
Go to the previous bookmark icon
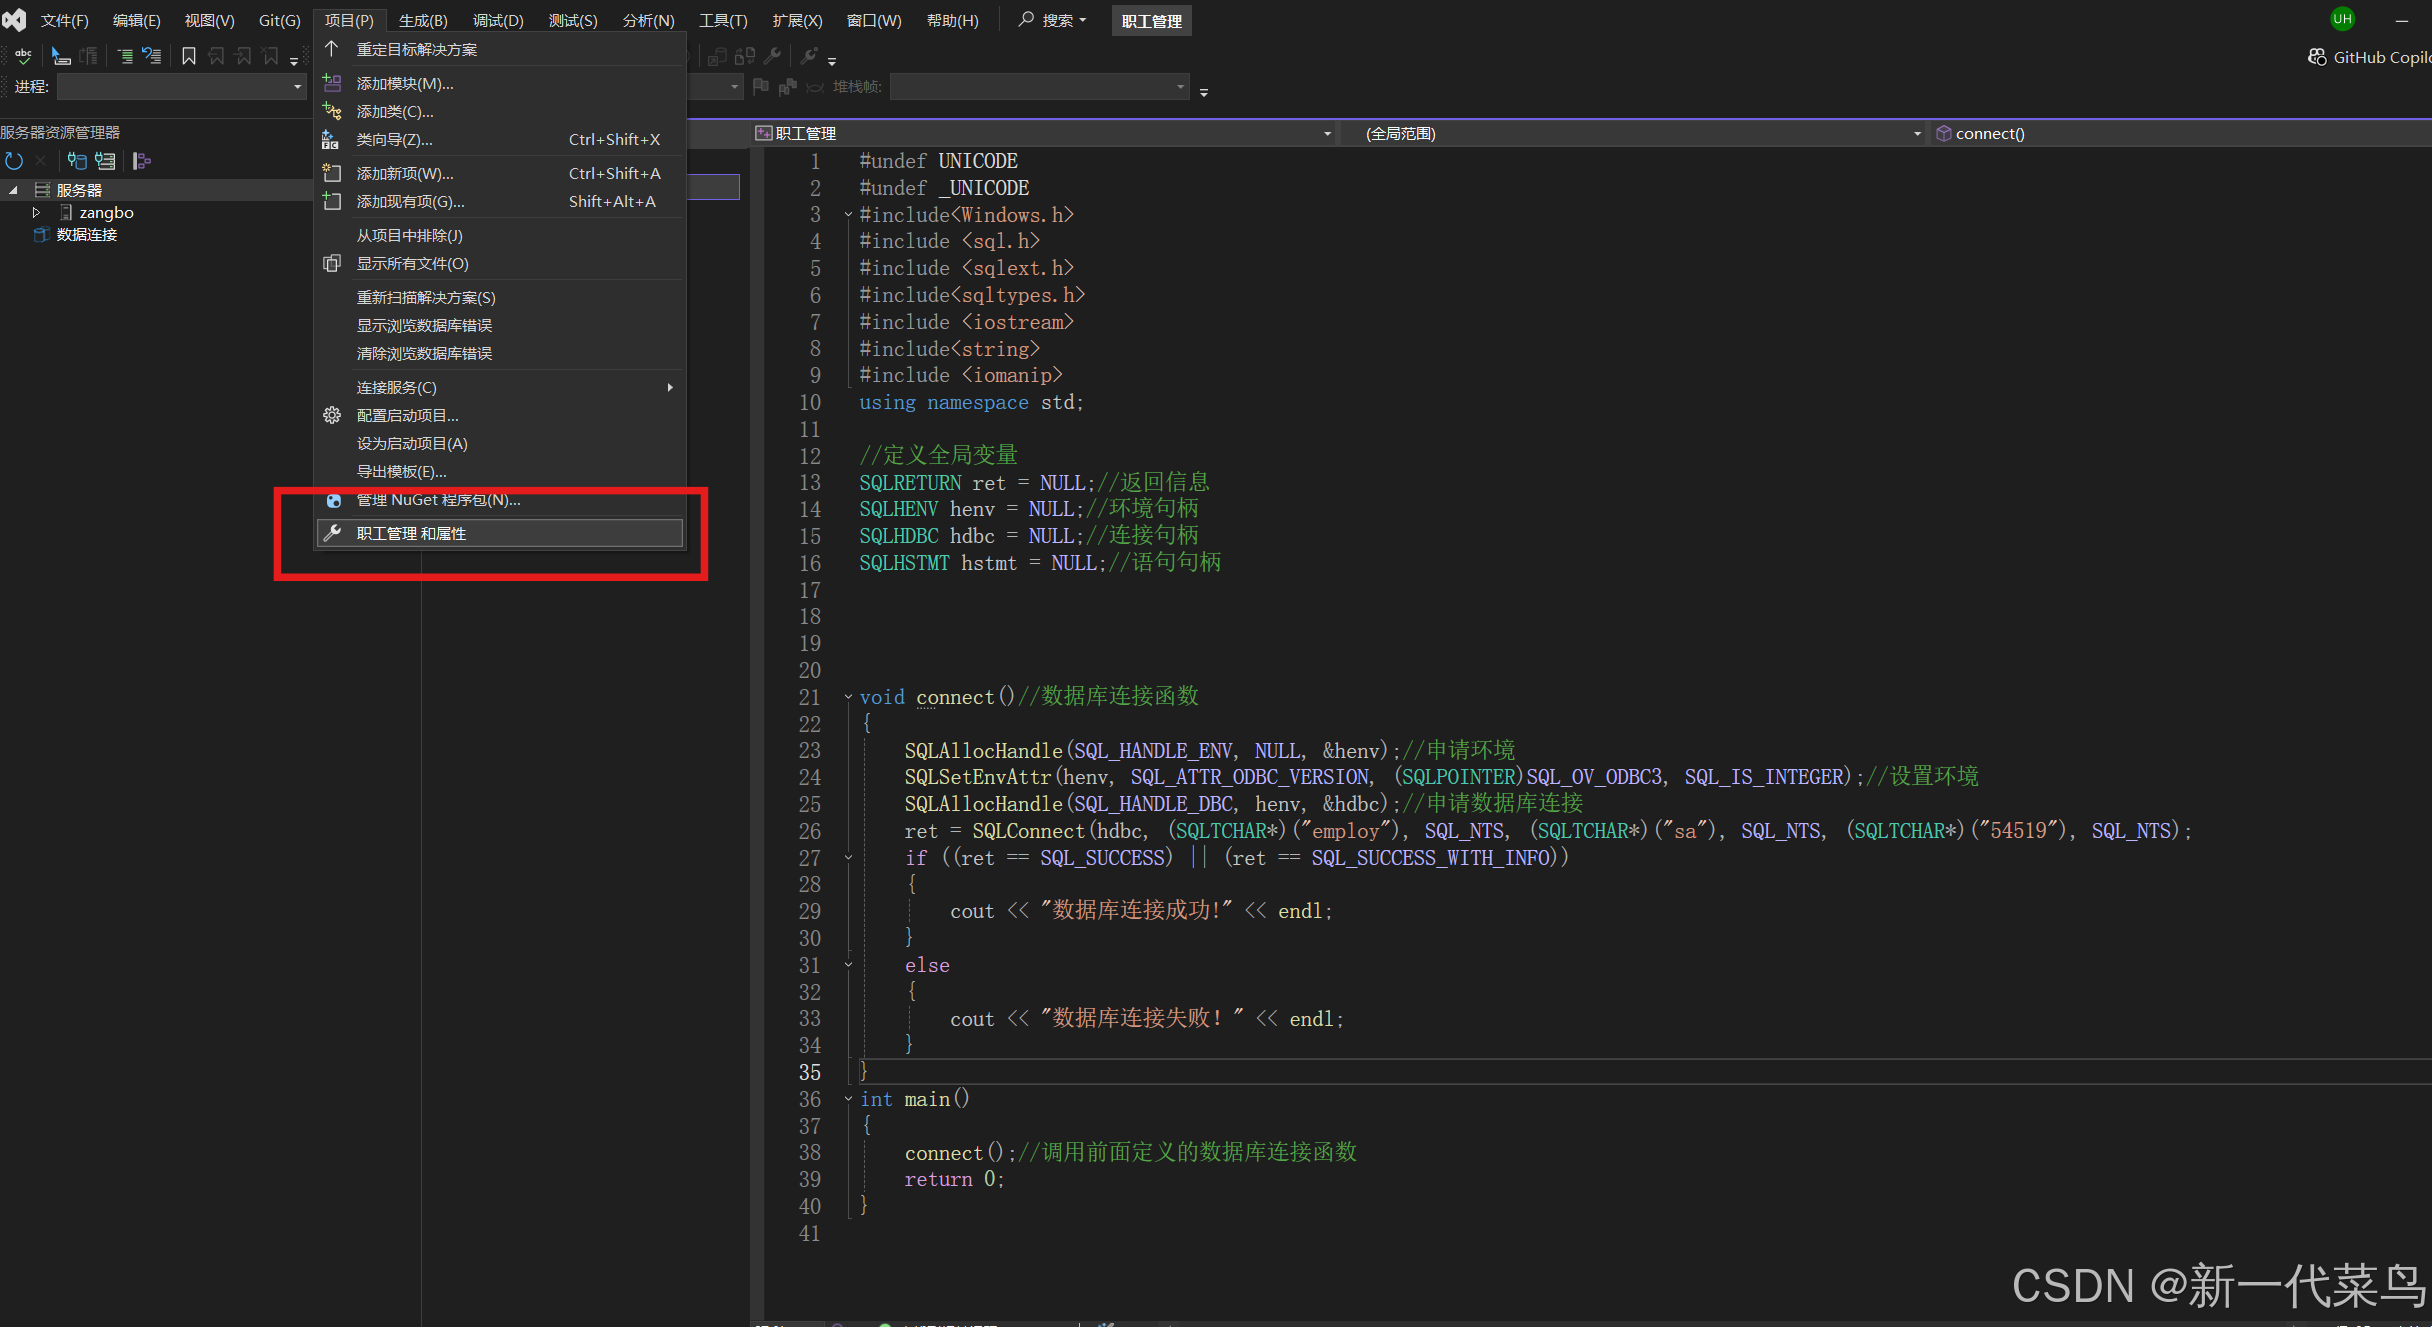click(x=216, y=56)
